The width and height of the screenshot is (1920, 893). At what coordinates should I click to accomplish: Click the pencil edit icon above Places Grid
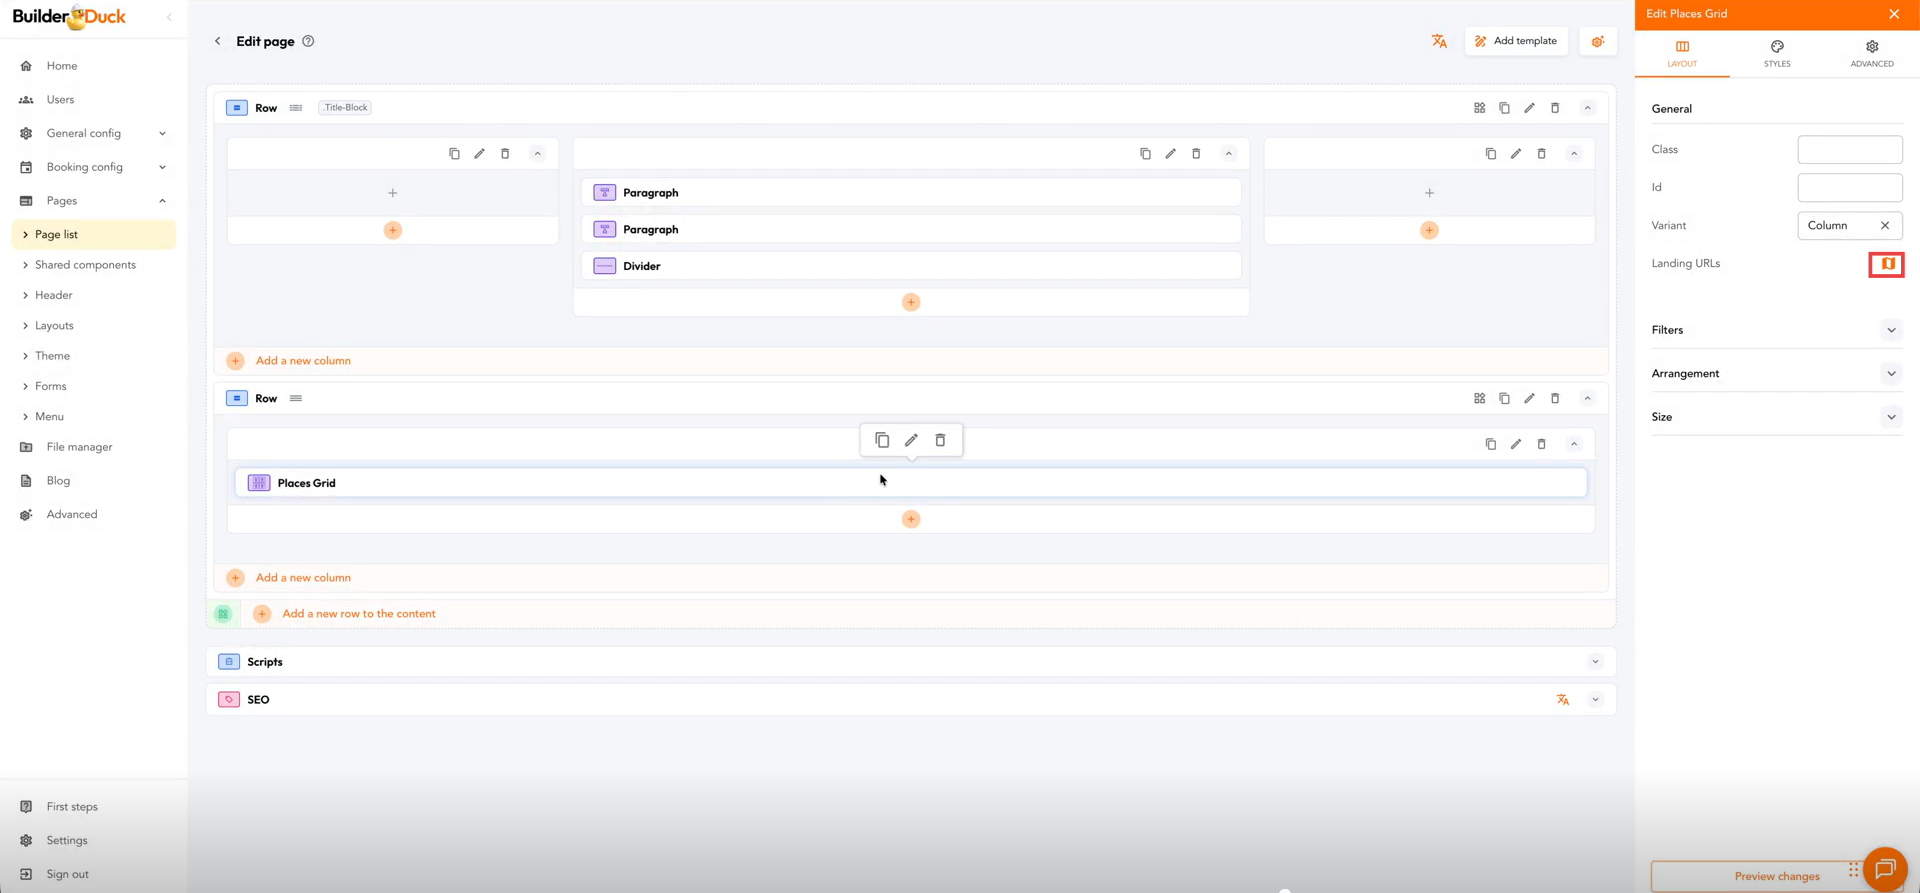(x=911, y=440)
